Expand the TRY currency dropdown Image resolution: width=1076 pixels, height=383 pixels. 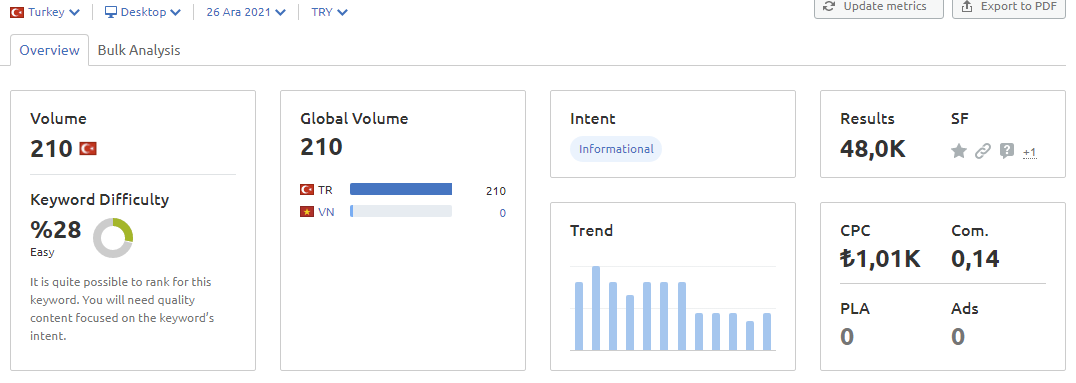pos(329,12)
